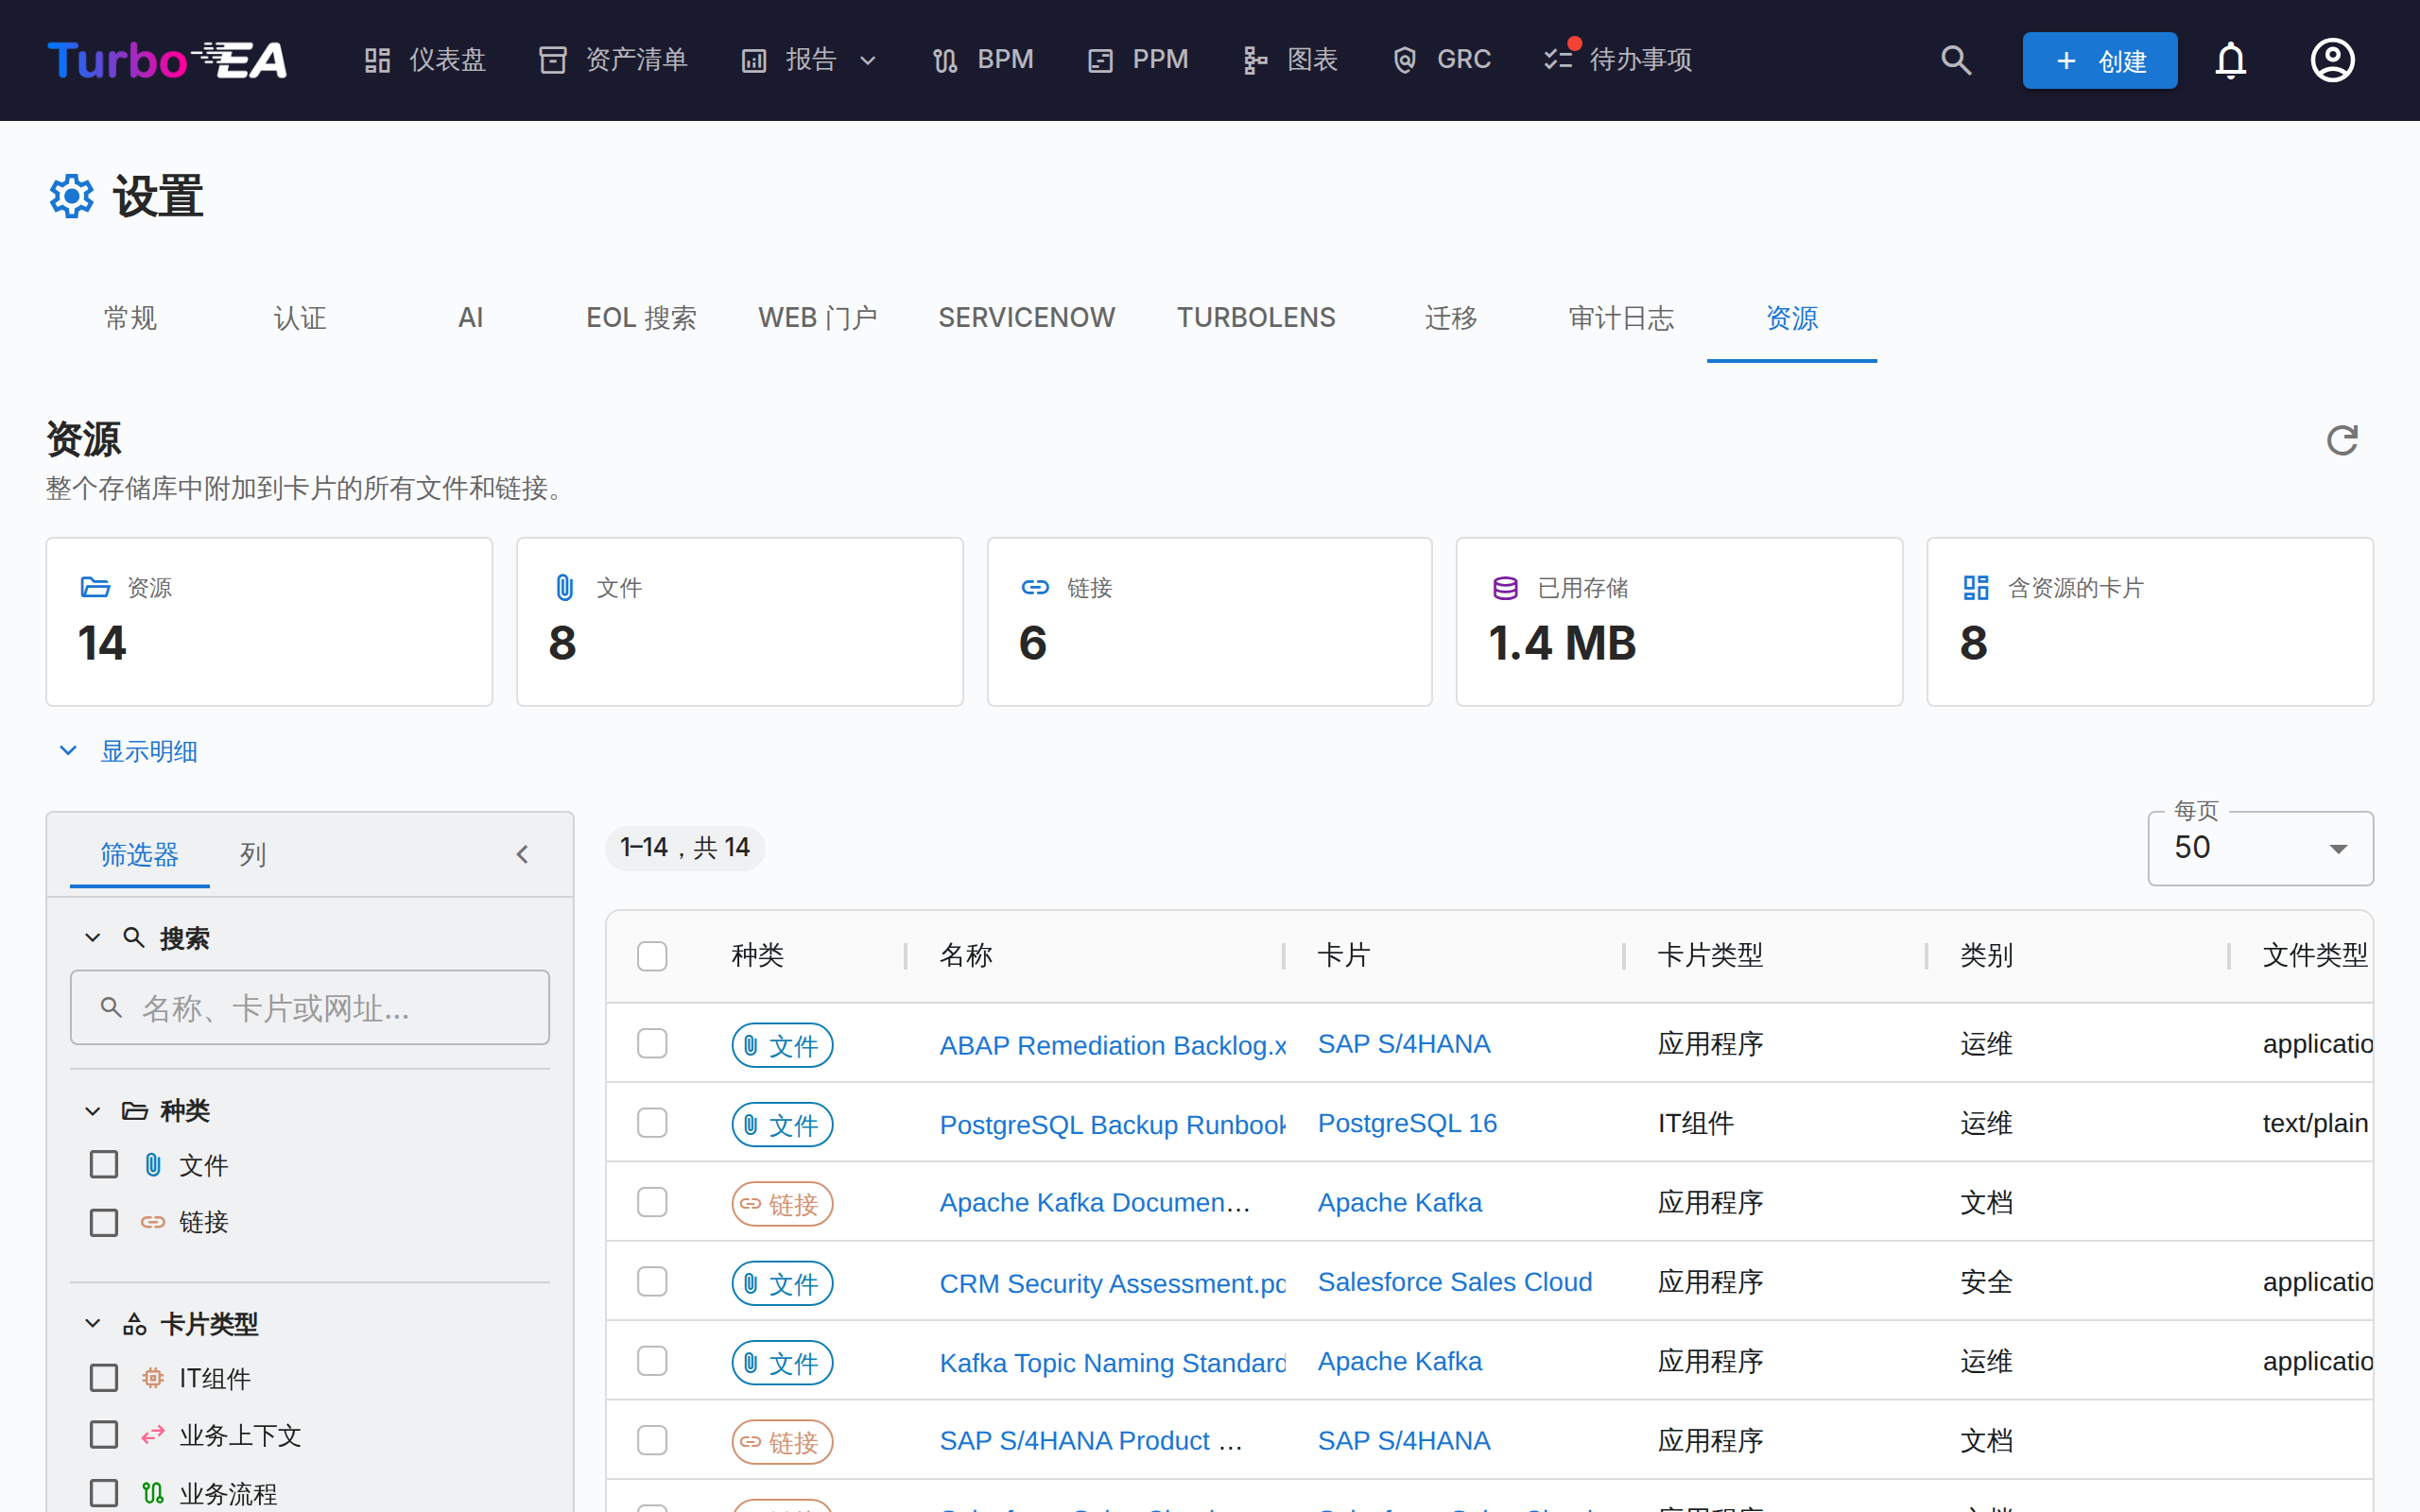Check the 业务上下文 card type checkbox
This screenshot has height=1512, width=2420.
[x=104, y=1435]
